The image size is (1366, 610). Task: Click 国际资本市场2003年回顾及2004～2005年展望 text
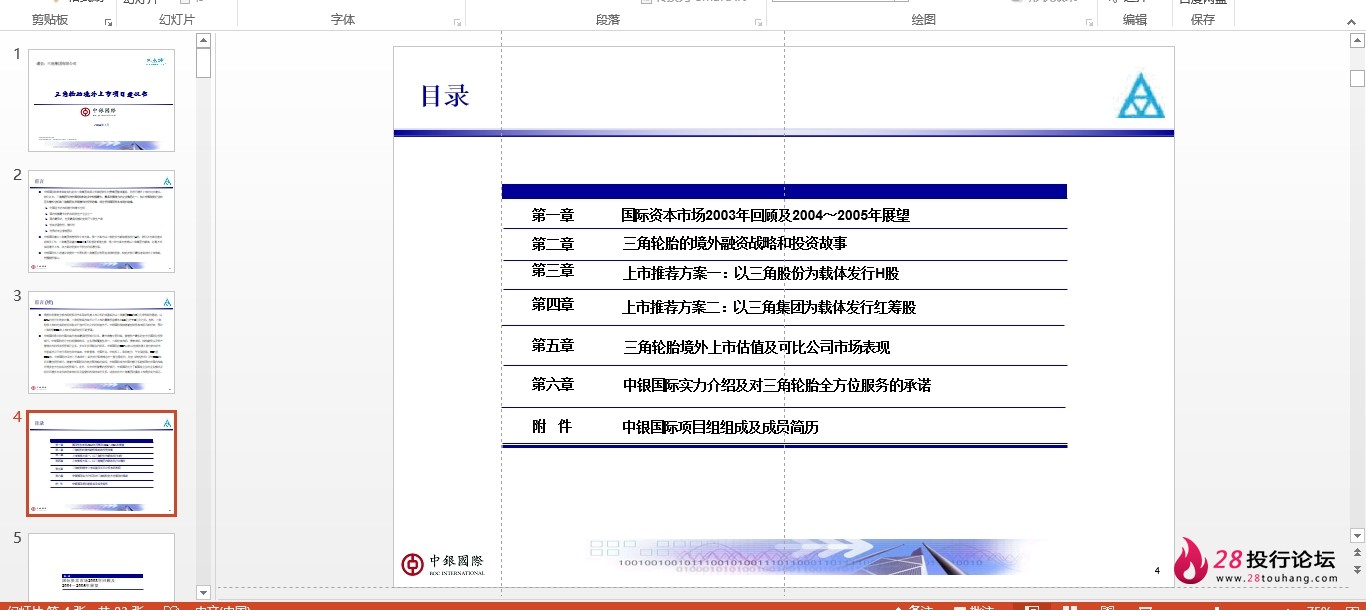tap(766, 215)
